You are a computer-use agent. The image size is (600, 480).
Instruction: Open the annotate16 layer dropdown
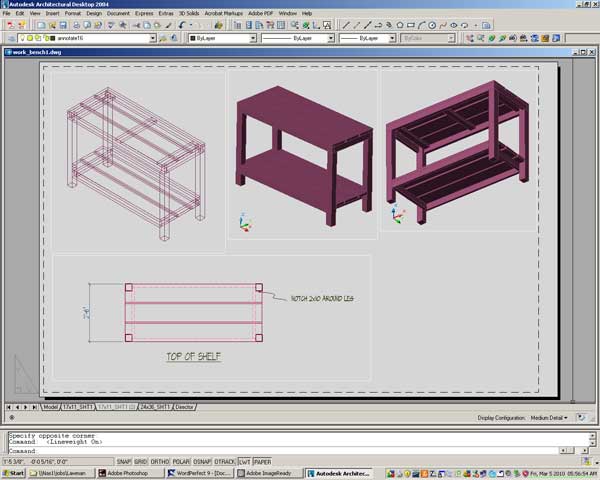coord(153,38)
